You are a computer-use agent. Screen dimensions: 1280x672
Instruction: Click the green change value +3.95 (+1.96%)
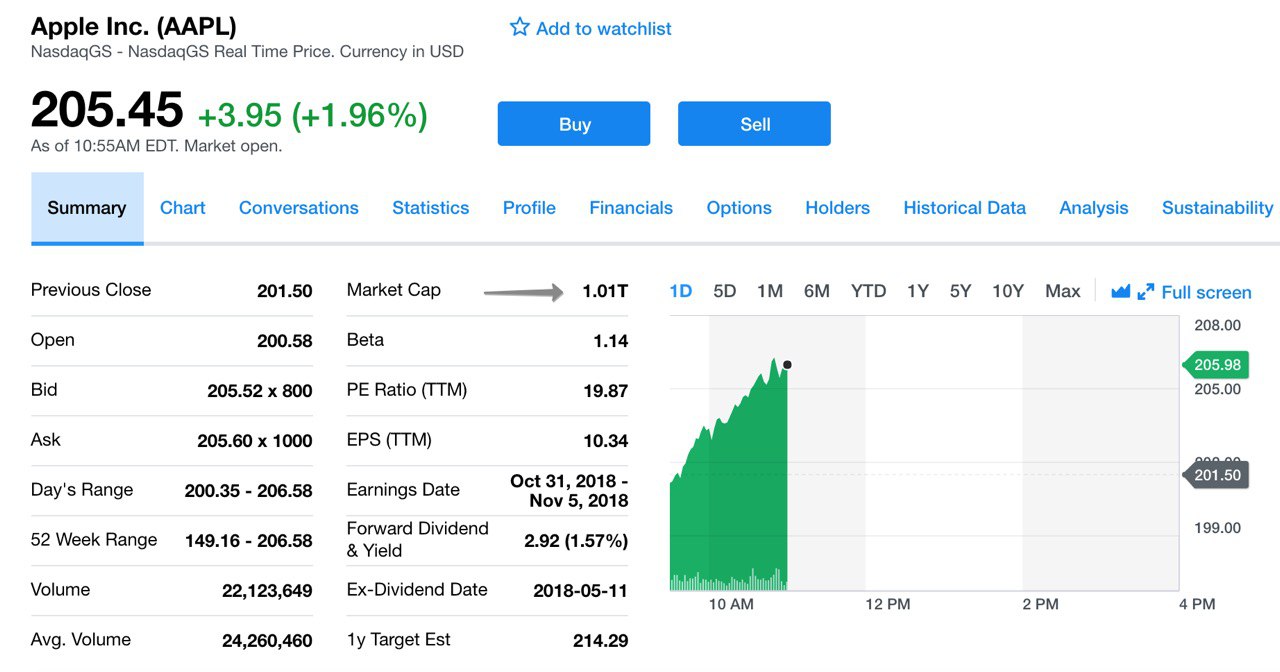(x=312, y=116)
